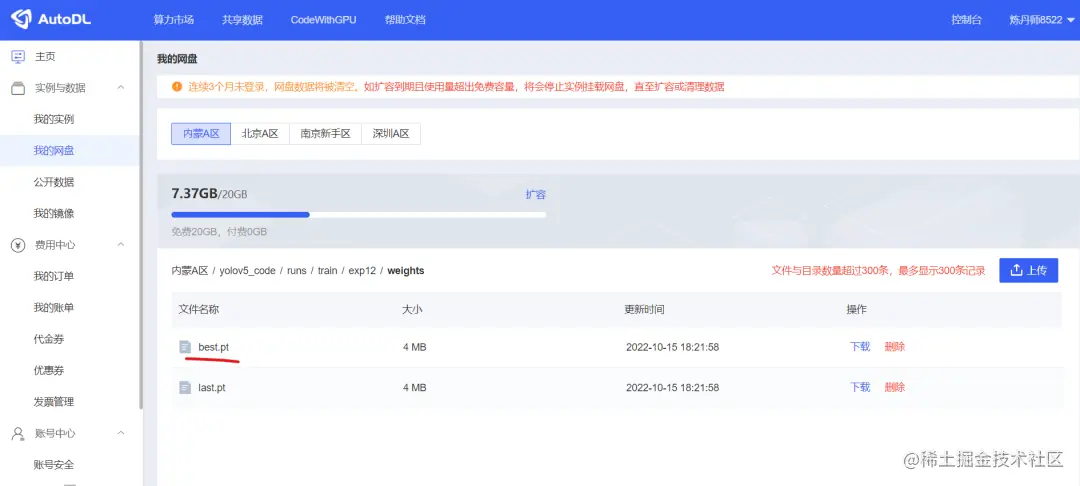
Task: Click the 费用中心 yen icon
Action: point(18,245)
